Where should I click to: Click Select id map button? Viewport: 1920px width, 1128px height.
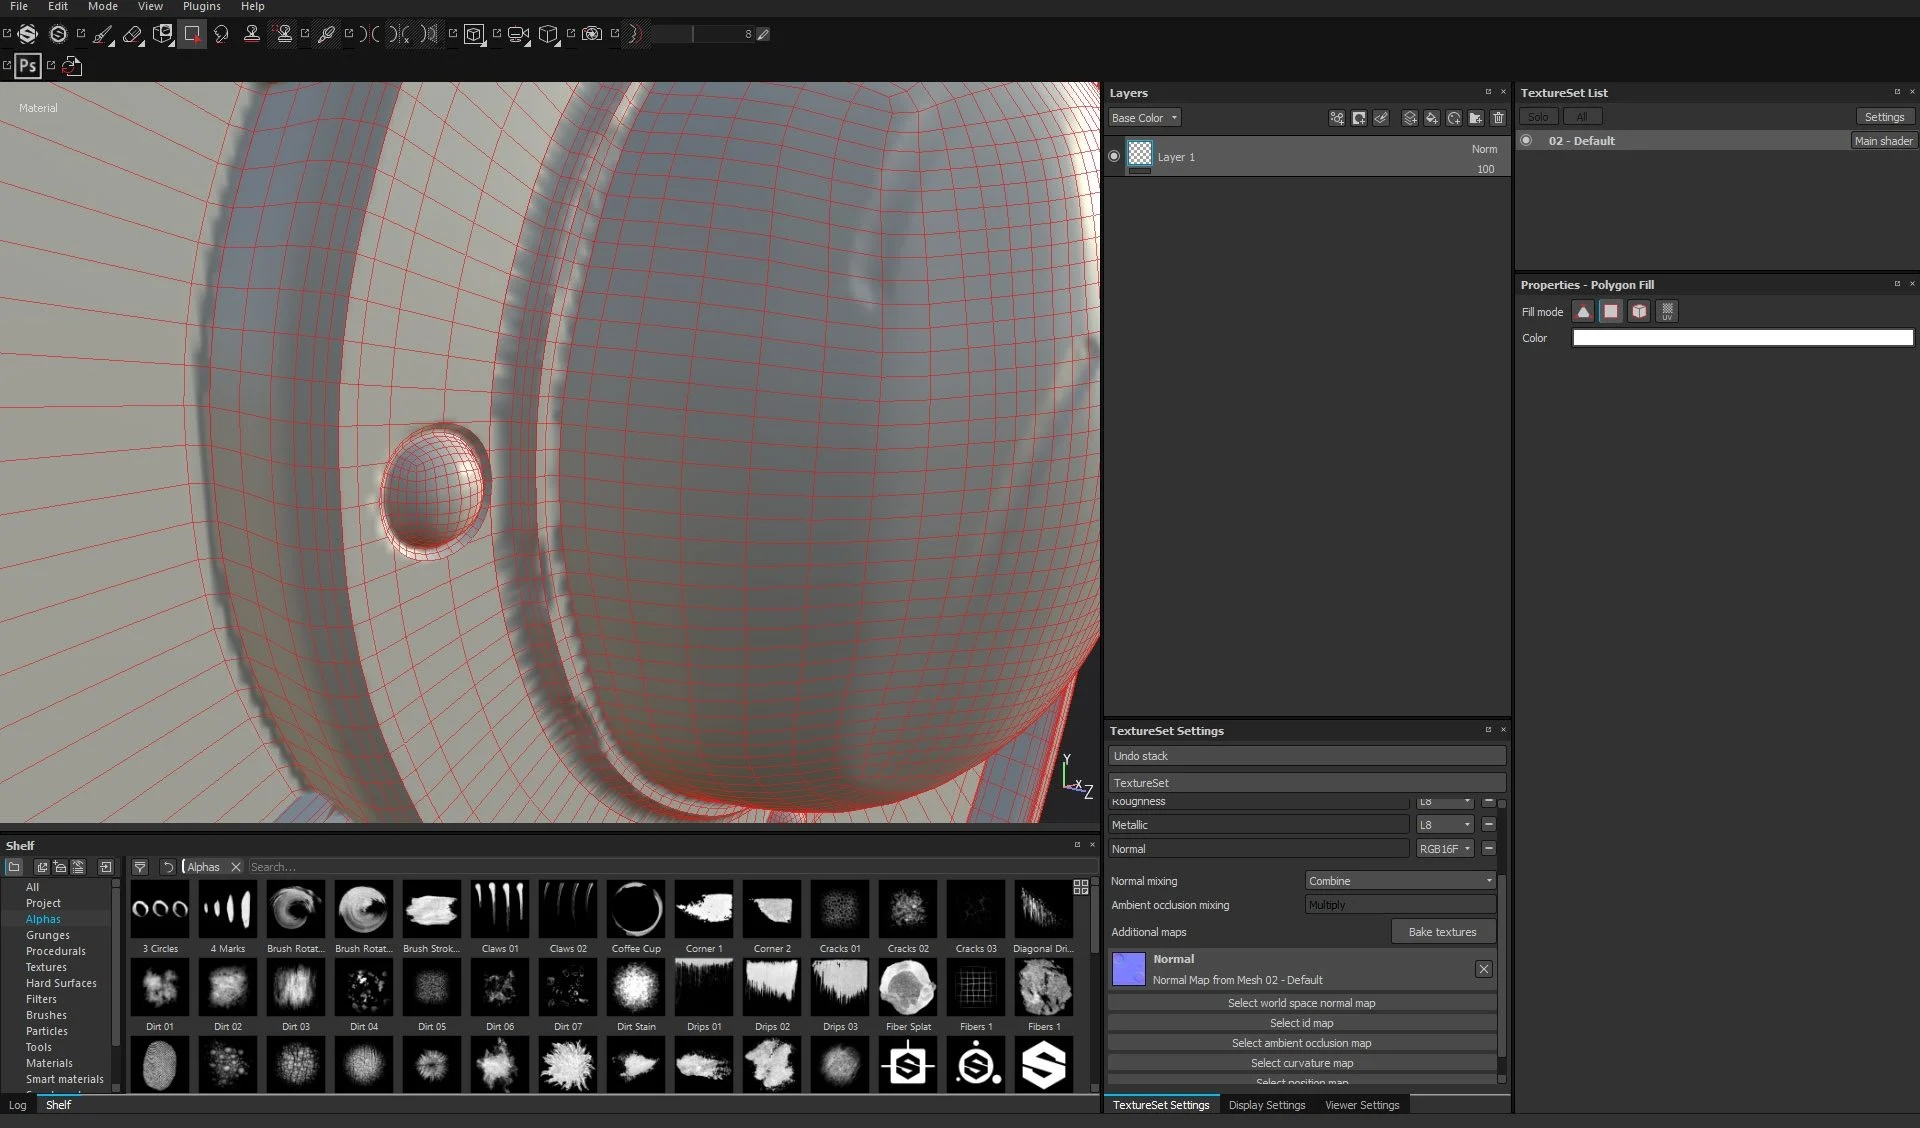[1302, 1023]
